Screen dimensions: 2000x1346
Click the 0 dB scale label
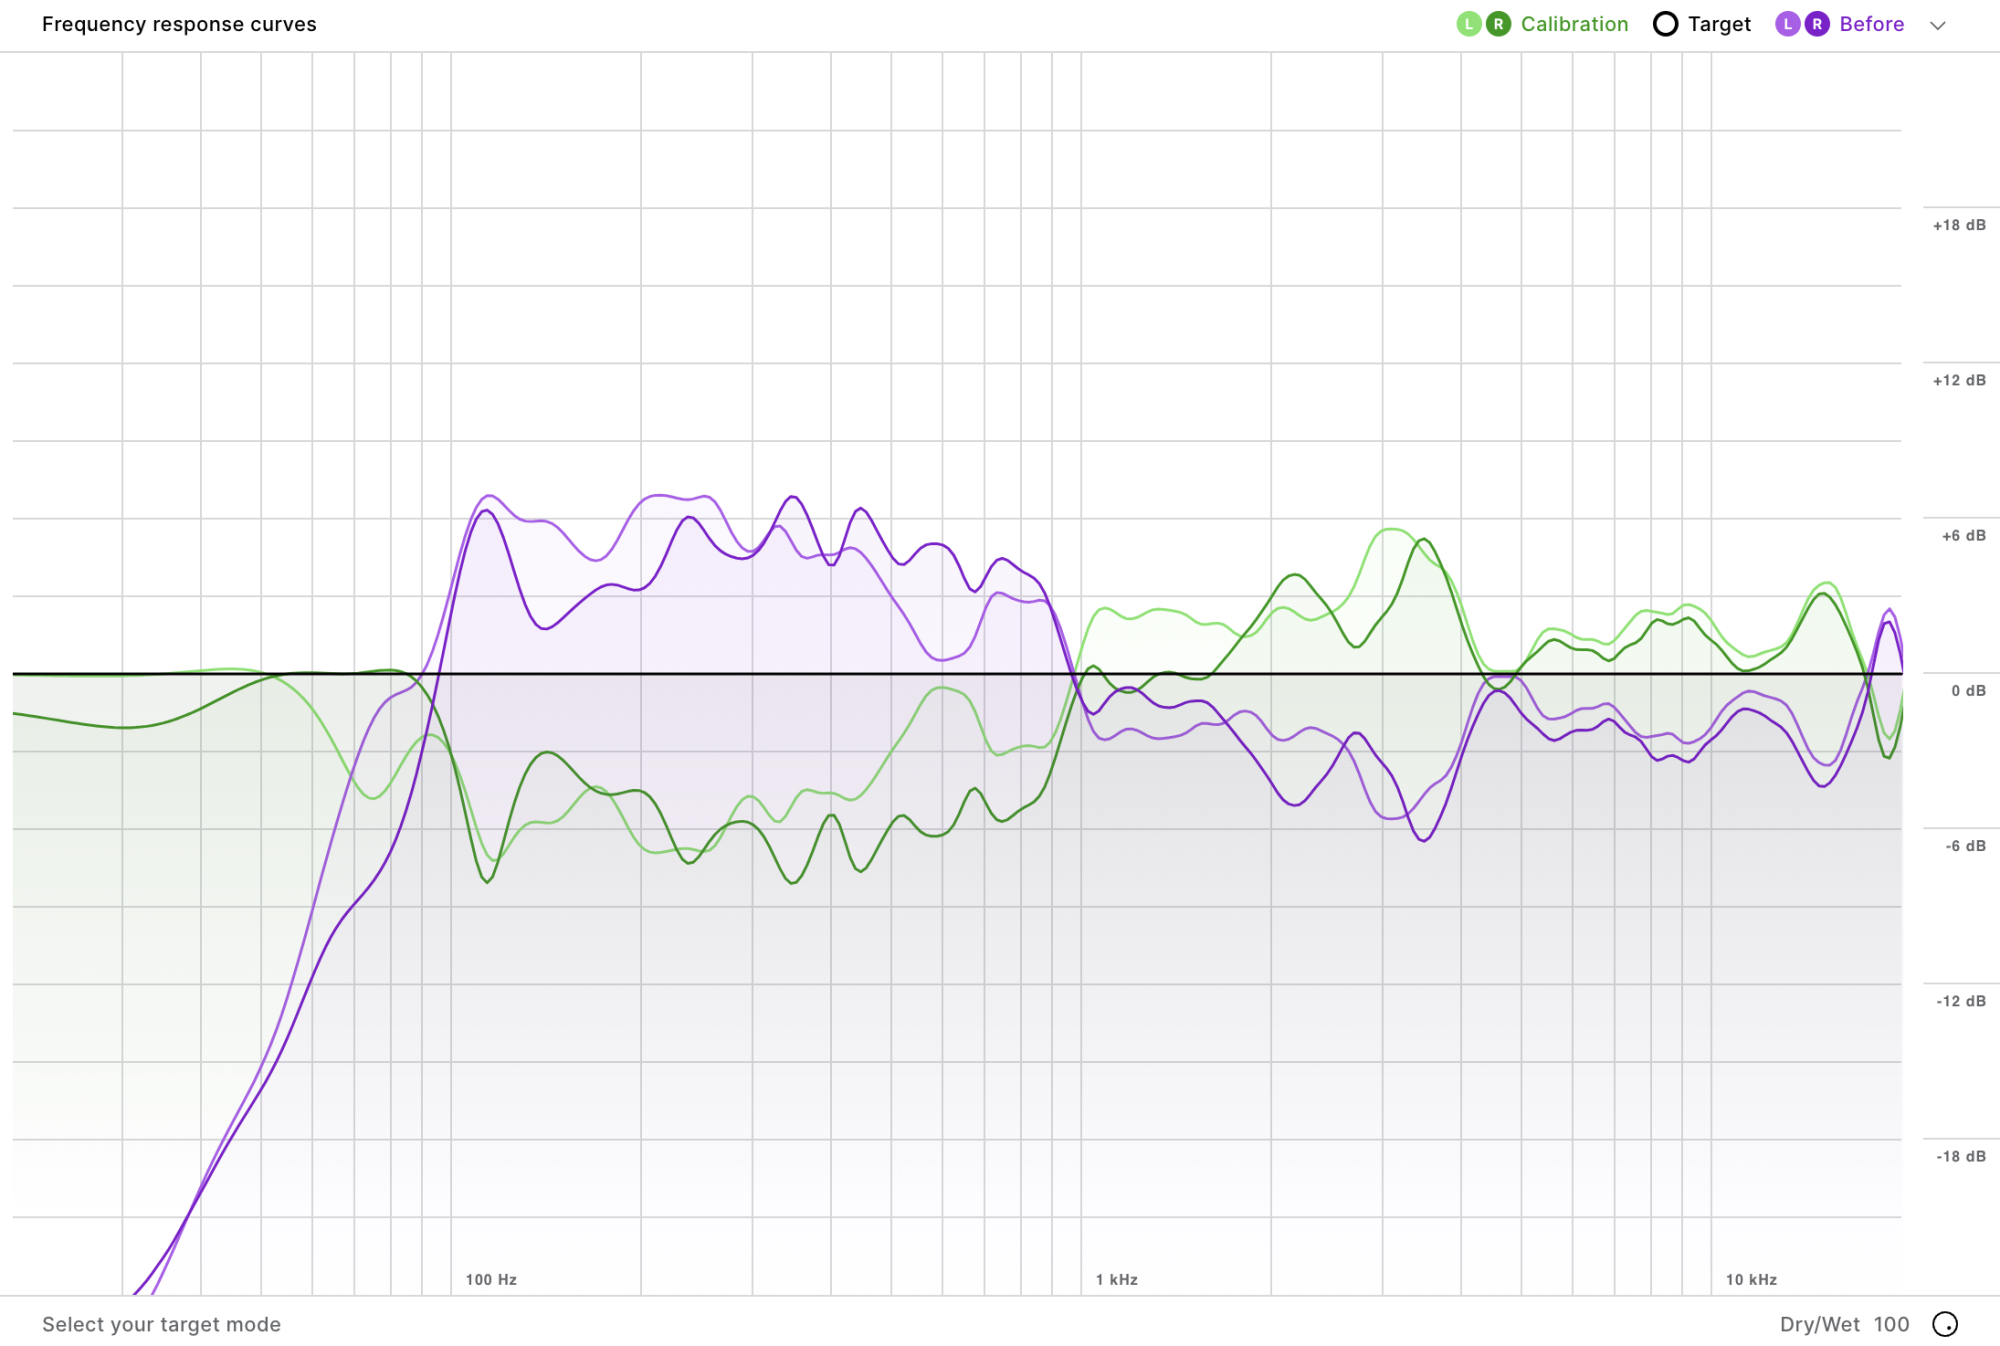point(1968,690)
